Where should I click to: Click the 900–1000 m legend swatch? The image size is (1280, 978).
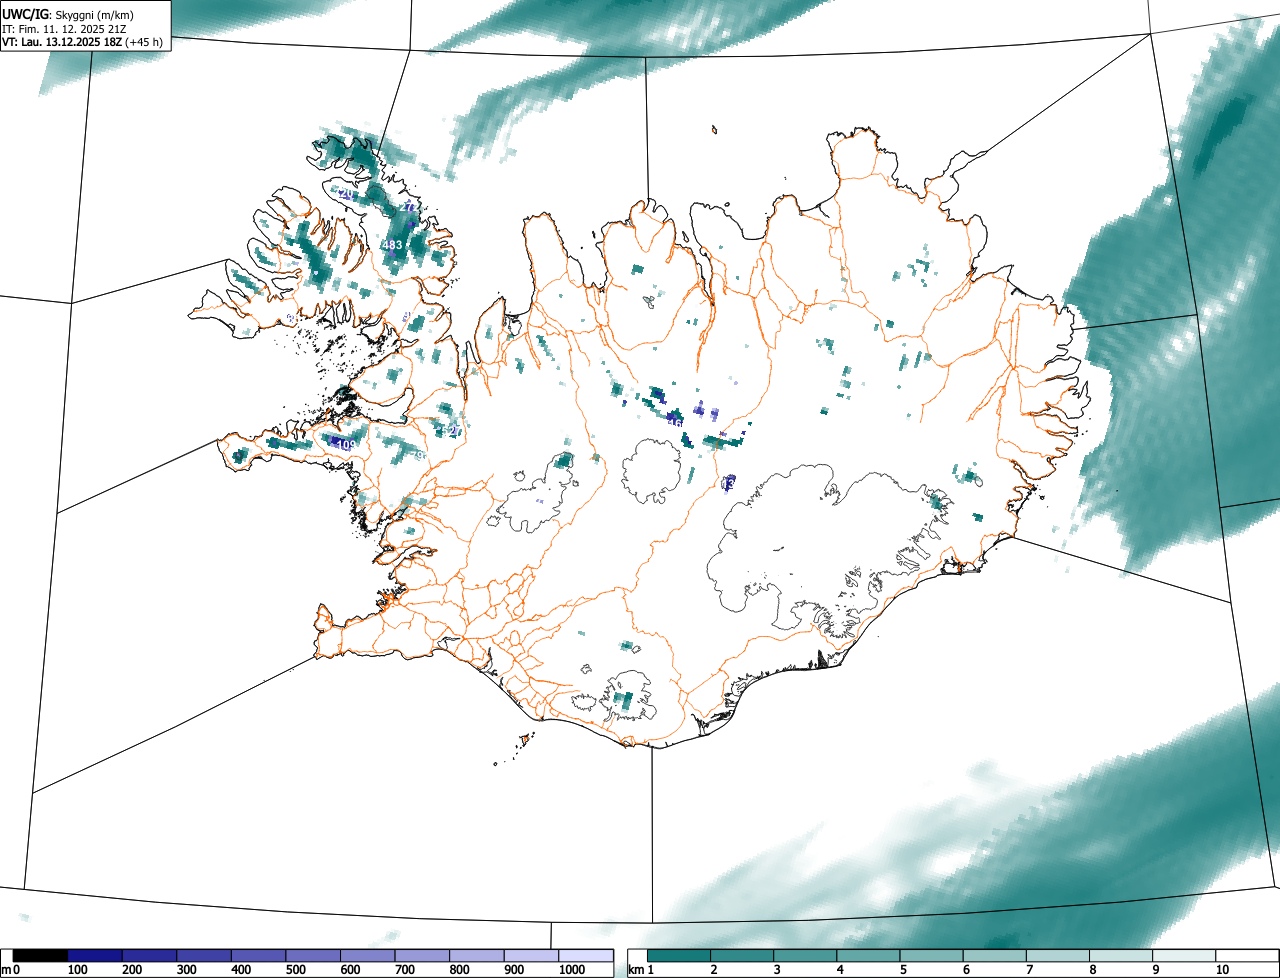(x=531, y=955)
